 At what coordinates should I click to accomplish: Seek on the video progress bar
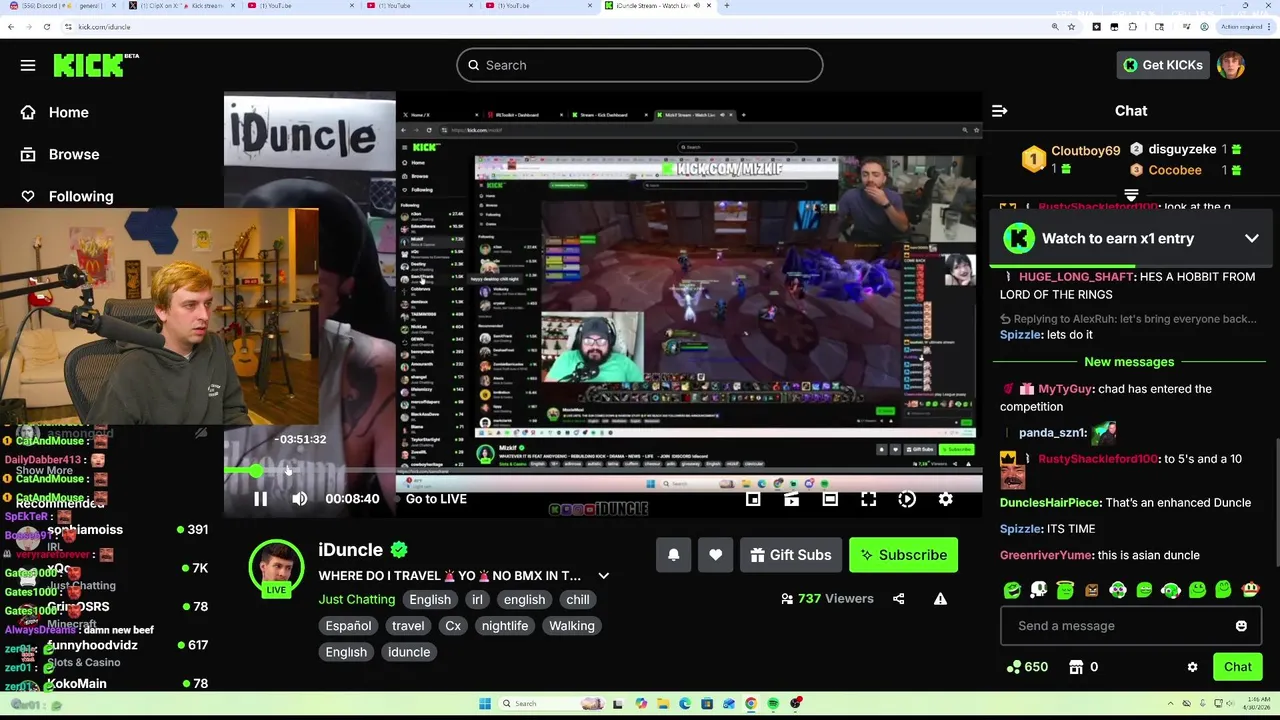(603, 470)
